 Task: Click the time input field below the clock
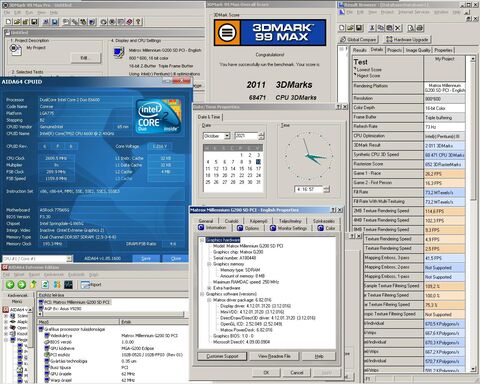[309, 189]
